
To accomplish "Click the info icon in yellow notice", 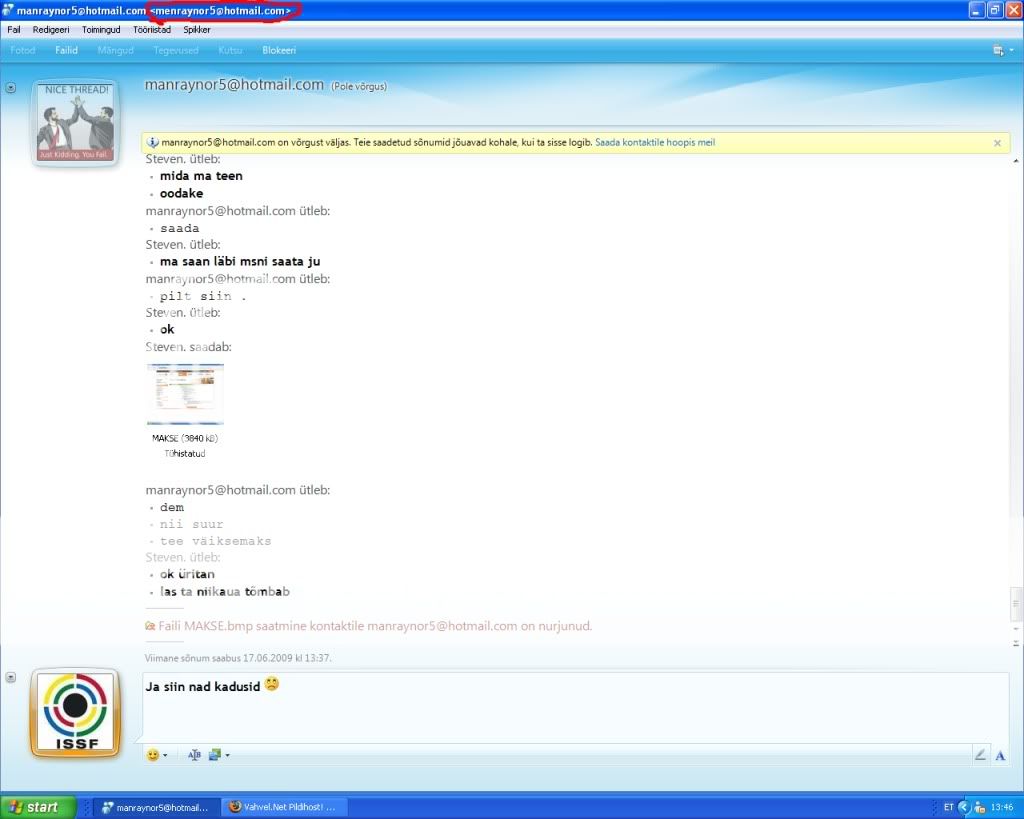I will click(x=152, y=143).
